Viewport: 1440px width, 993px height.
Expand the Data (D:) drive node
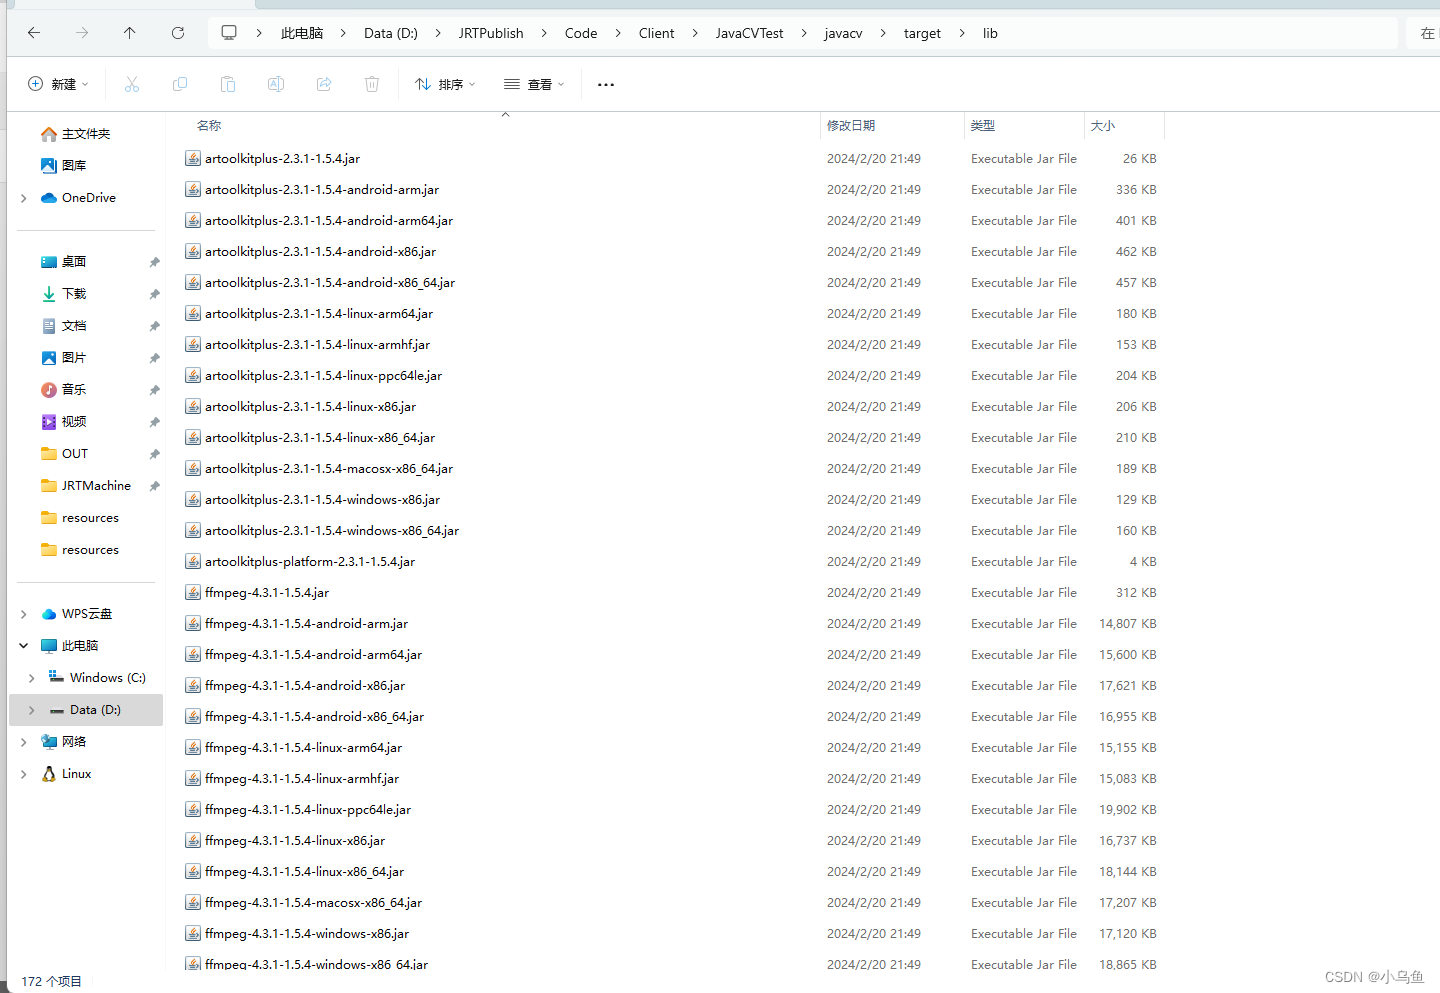click(x=32, y=710)
